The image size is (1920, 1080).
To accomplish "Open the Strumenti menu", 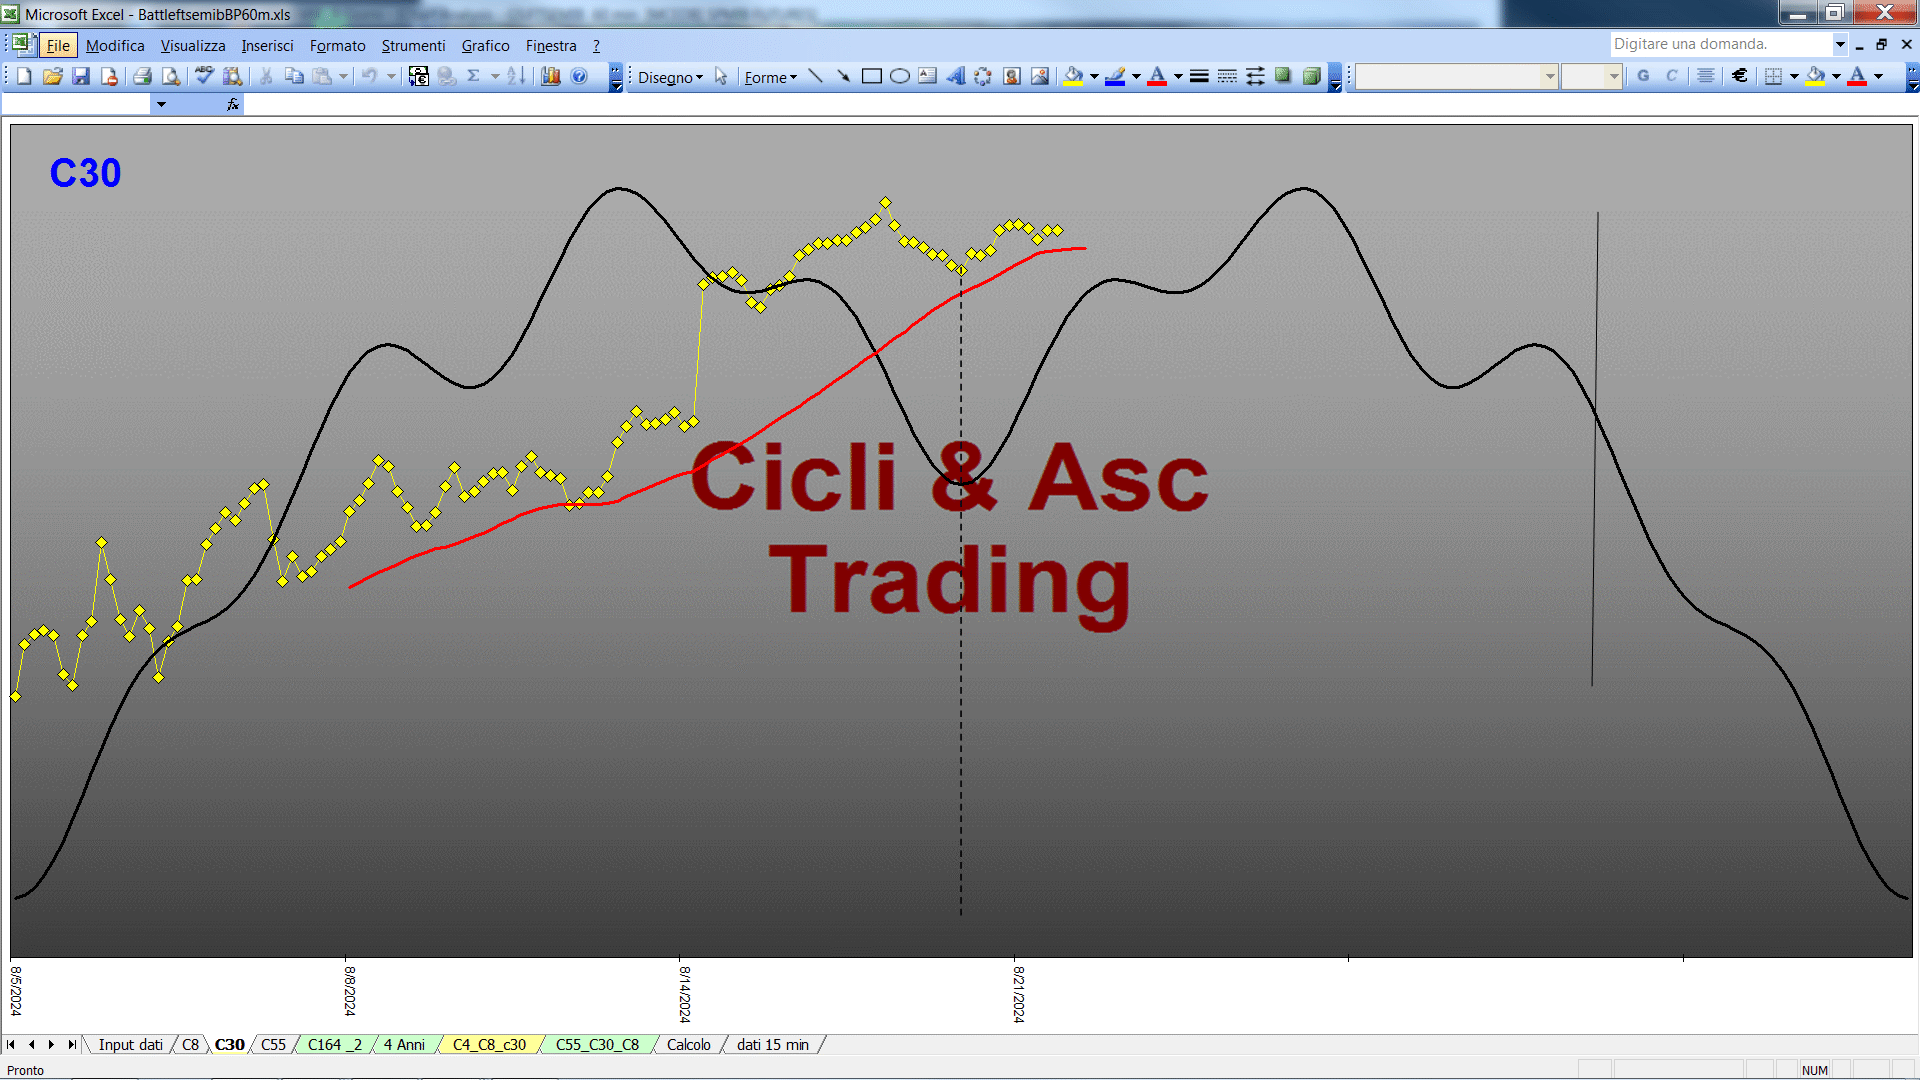I will pyautogui.click(x=413, y=45).
